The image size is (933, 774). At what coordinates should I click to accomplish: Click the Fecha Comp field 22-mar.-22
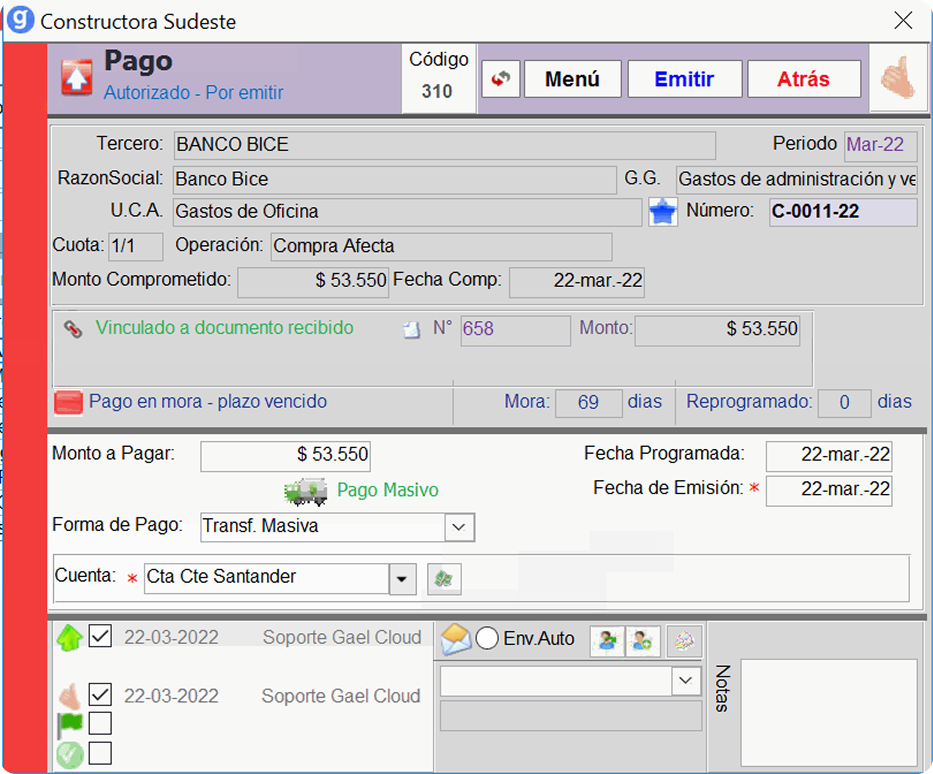[x=577, y=282]
